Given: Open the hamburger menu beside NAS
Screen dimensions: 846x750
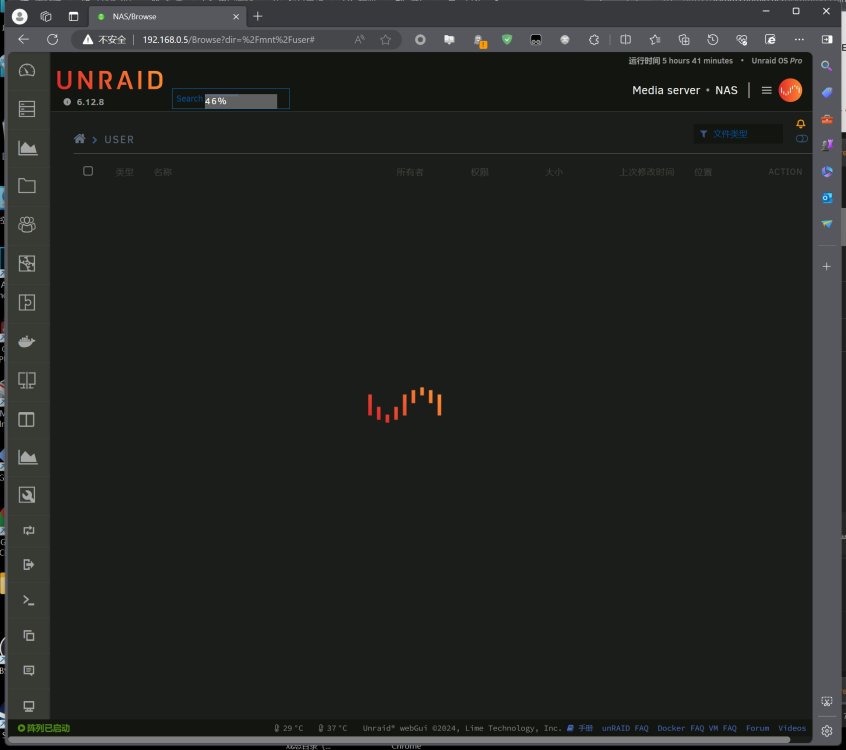Looking at the screenshot, I should [x=766, y=90].
